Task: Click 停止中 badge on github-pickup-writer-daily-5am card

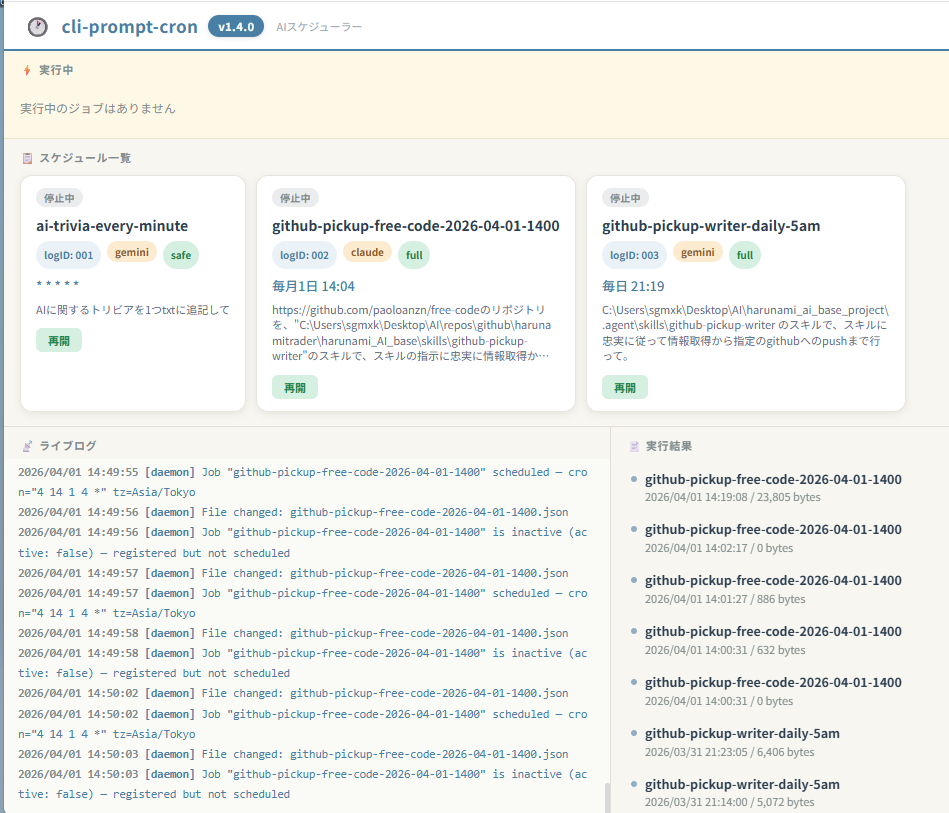Action: click(625, 198)
